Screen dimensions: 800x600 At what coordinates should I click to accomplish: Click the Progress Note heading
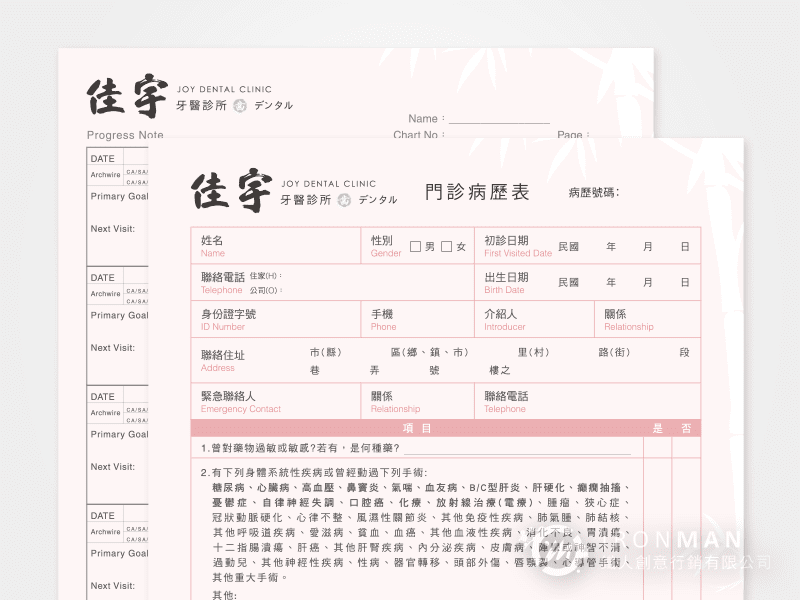point(125,135)
